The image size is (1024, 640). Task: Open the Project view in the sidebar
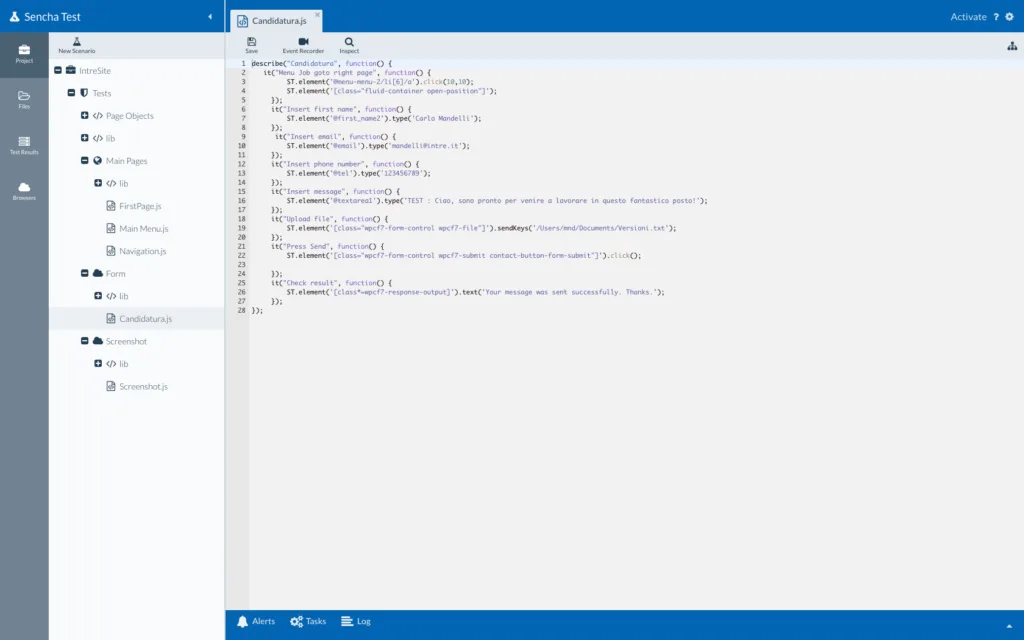[x=24, y=54]
